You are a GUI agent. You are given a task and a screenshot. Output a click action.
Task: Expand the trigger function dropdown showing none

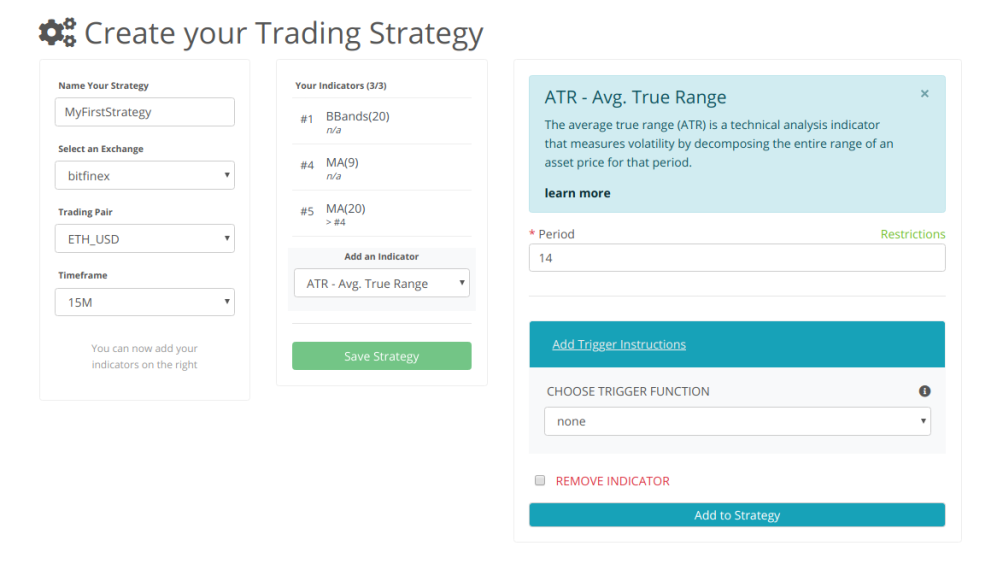pos(737,421)
